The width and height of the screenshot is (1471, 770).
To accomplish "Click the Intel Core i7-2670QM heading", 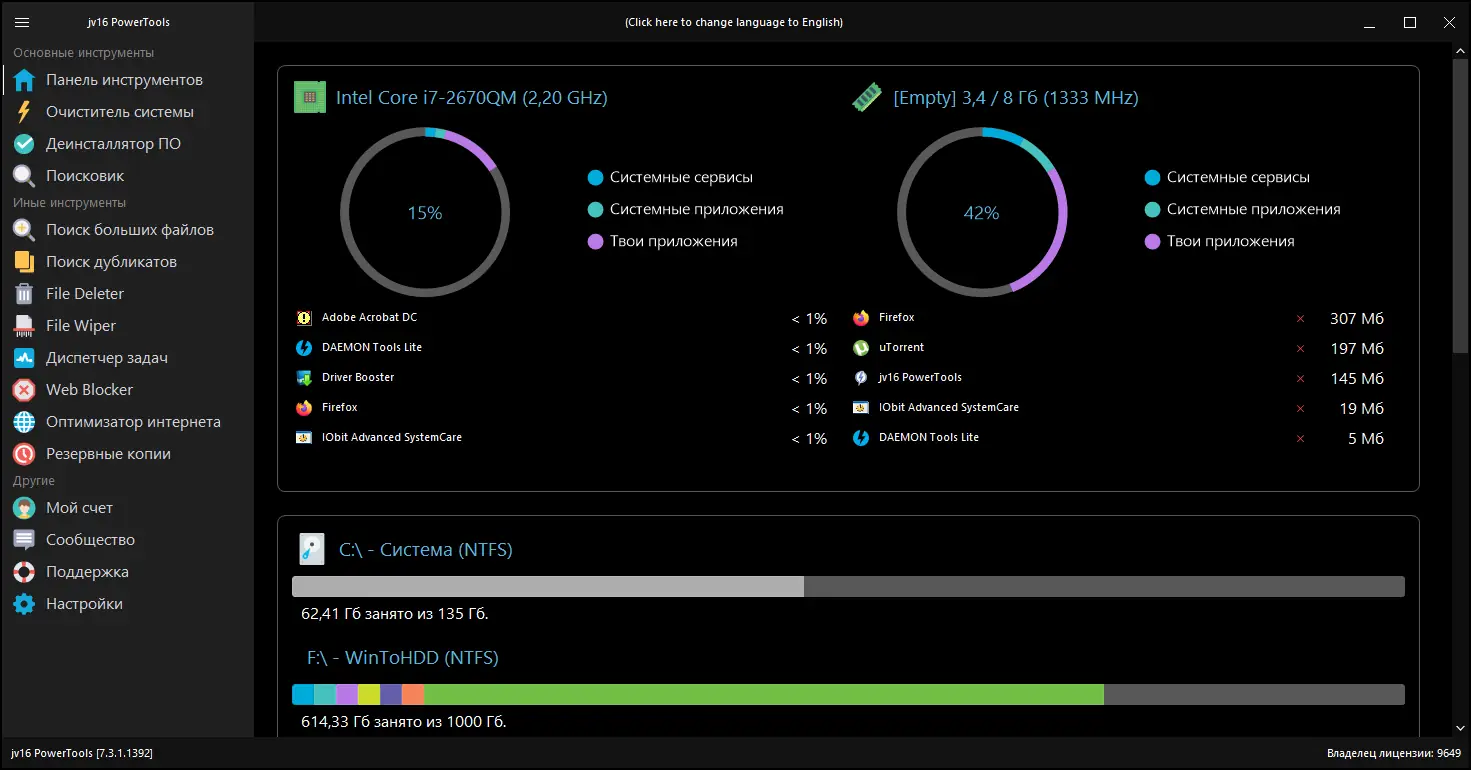I will coord(472,97).
